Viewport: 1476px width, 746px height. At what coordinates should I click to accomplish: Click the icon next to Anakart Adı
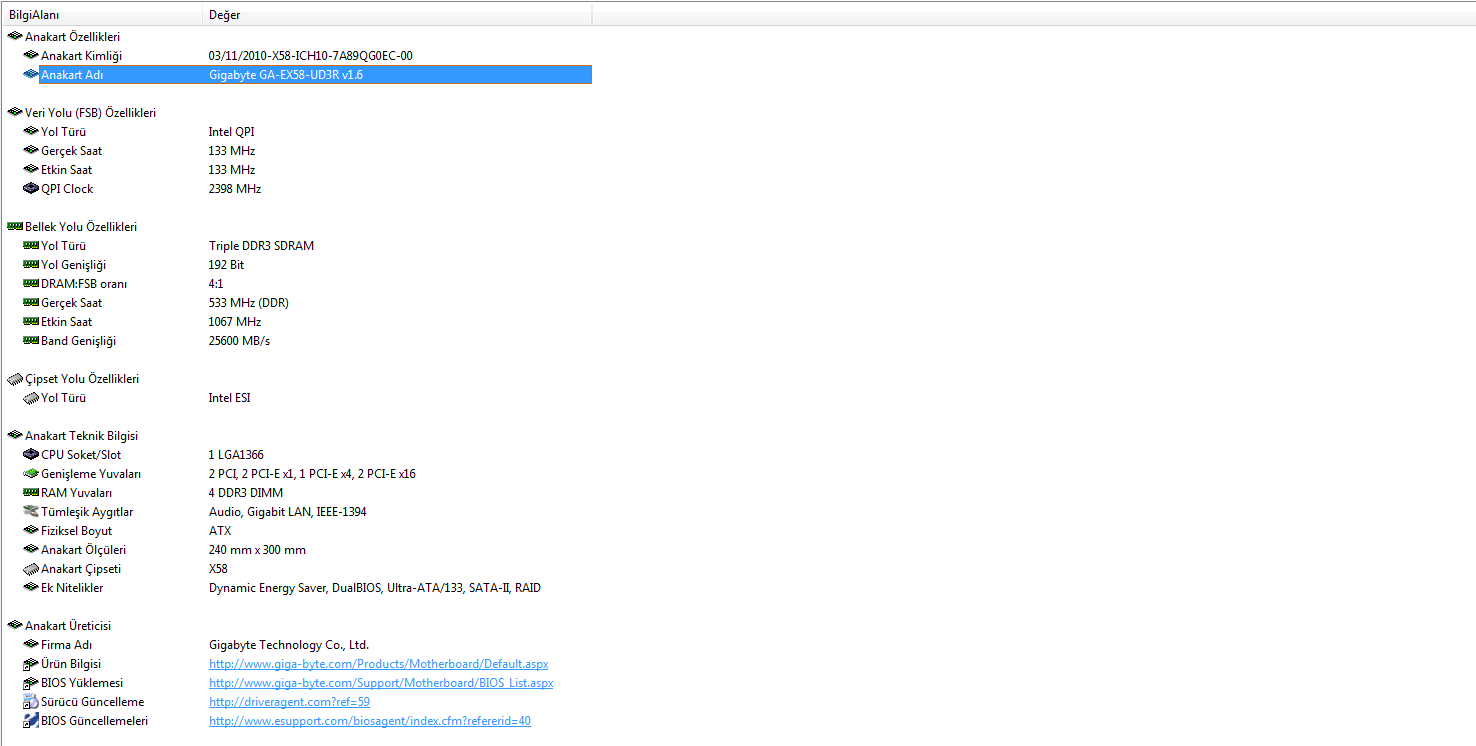[30, 75]
